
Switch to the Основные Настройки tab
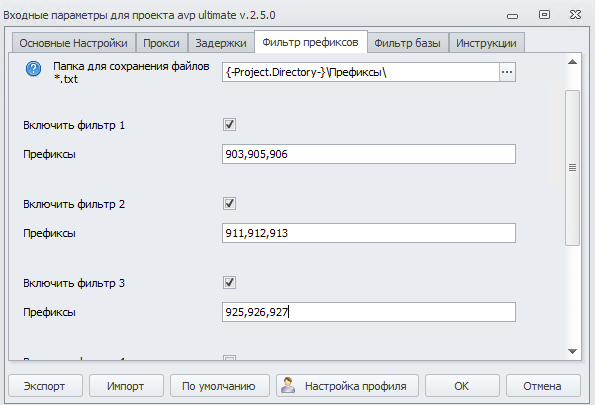point(74,43)
